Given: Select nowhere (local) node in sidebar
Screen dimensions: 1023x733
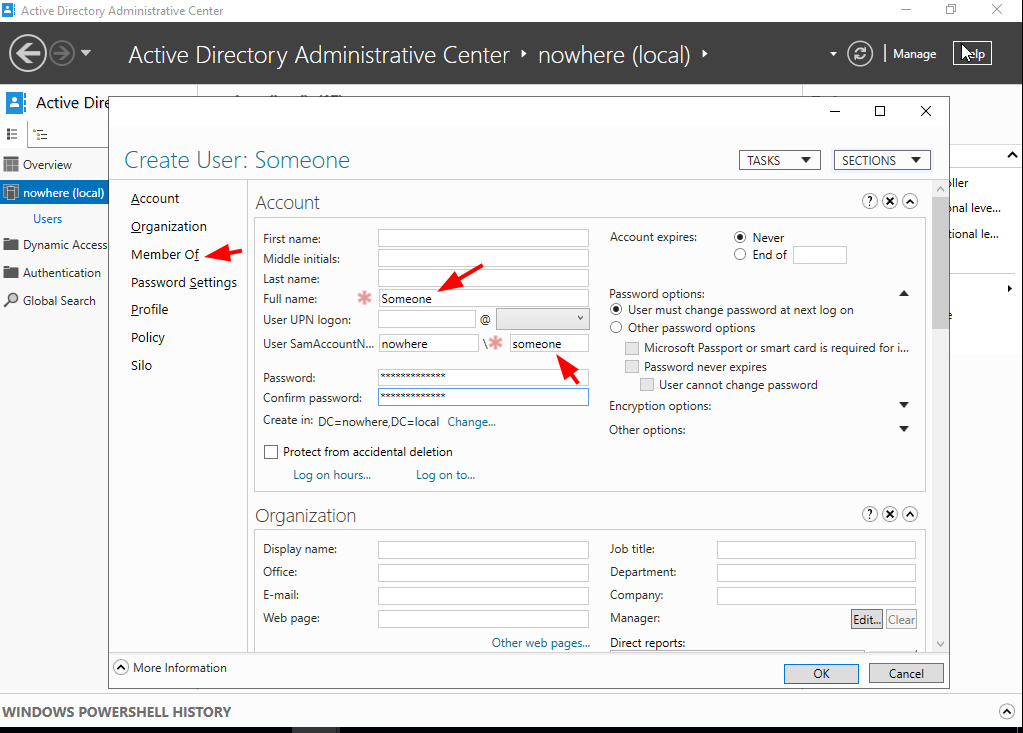Looking at the screenshot, I should (x=54, y=192).
